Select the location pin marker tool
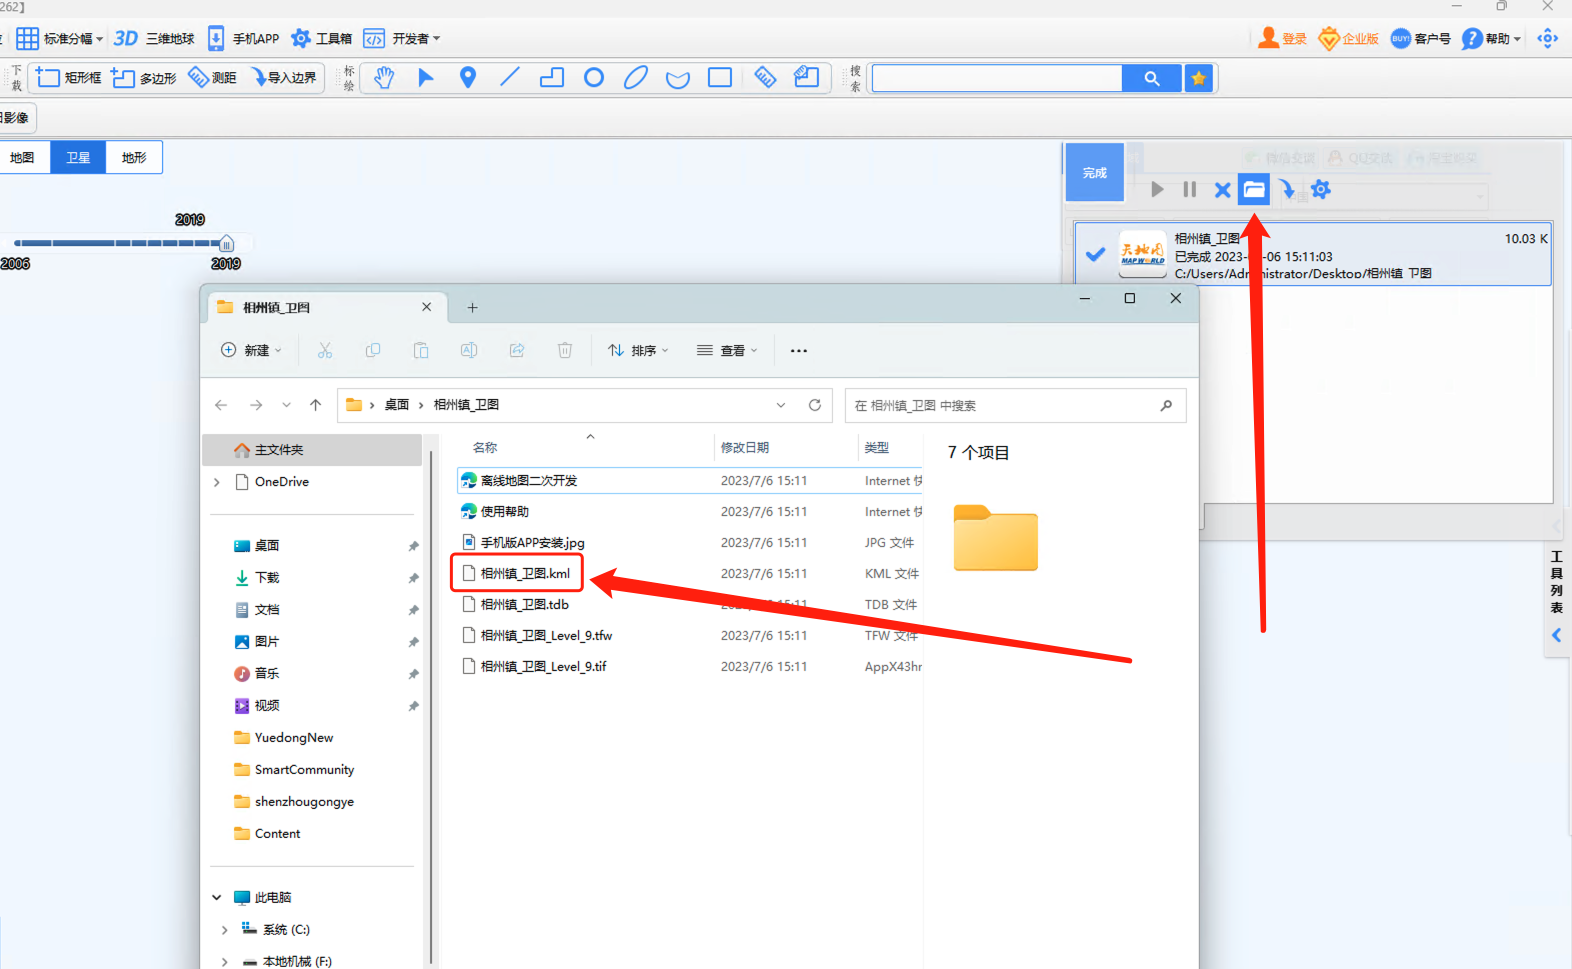This screenshot has height=969, width=1572. point(468,77)
